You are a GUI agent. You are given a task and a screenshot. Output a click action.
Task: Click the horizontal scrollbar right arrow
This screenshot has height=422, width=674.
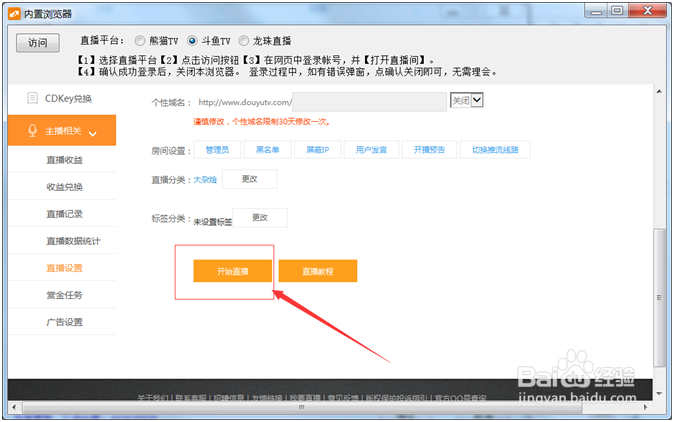click(645, 407)
